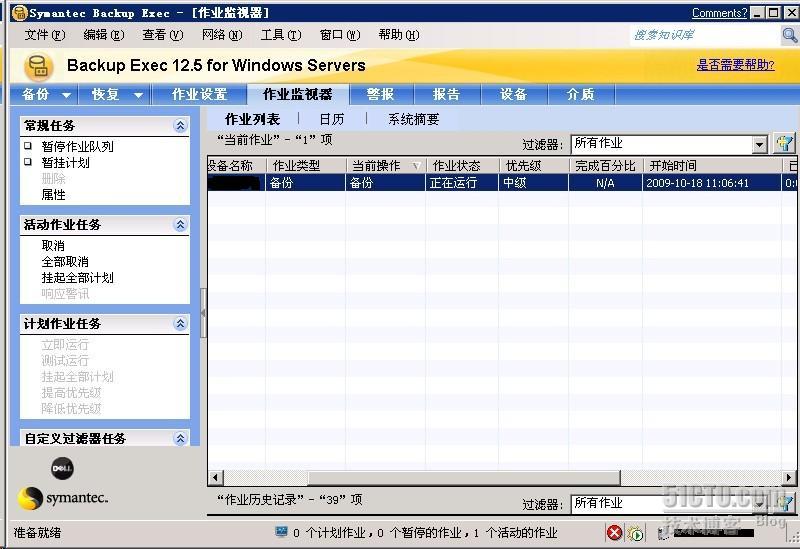Switch to 作业监视器 tab
800x549 pixels.
coord(298,94)
